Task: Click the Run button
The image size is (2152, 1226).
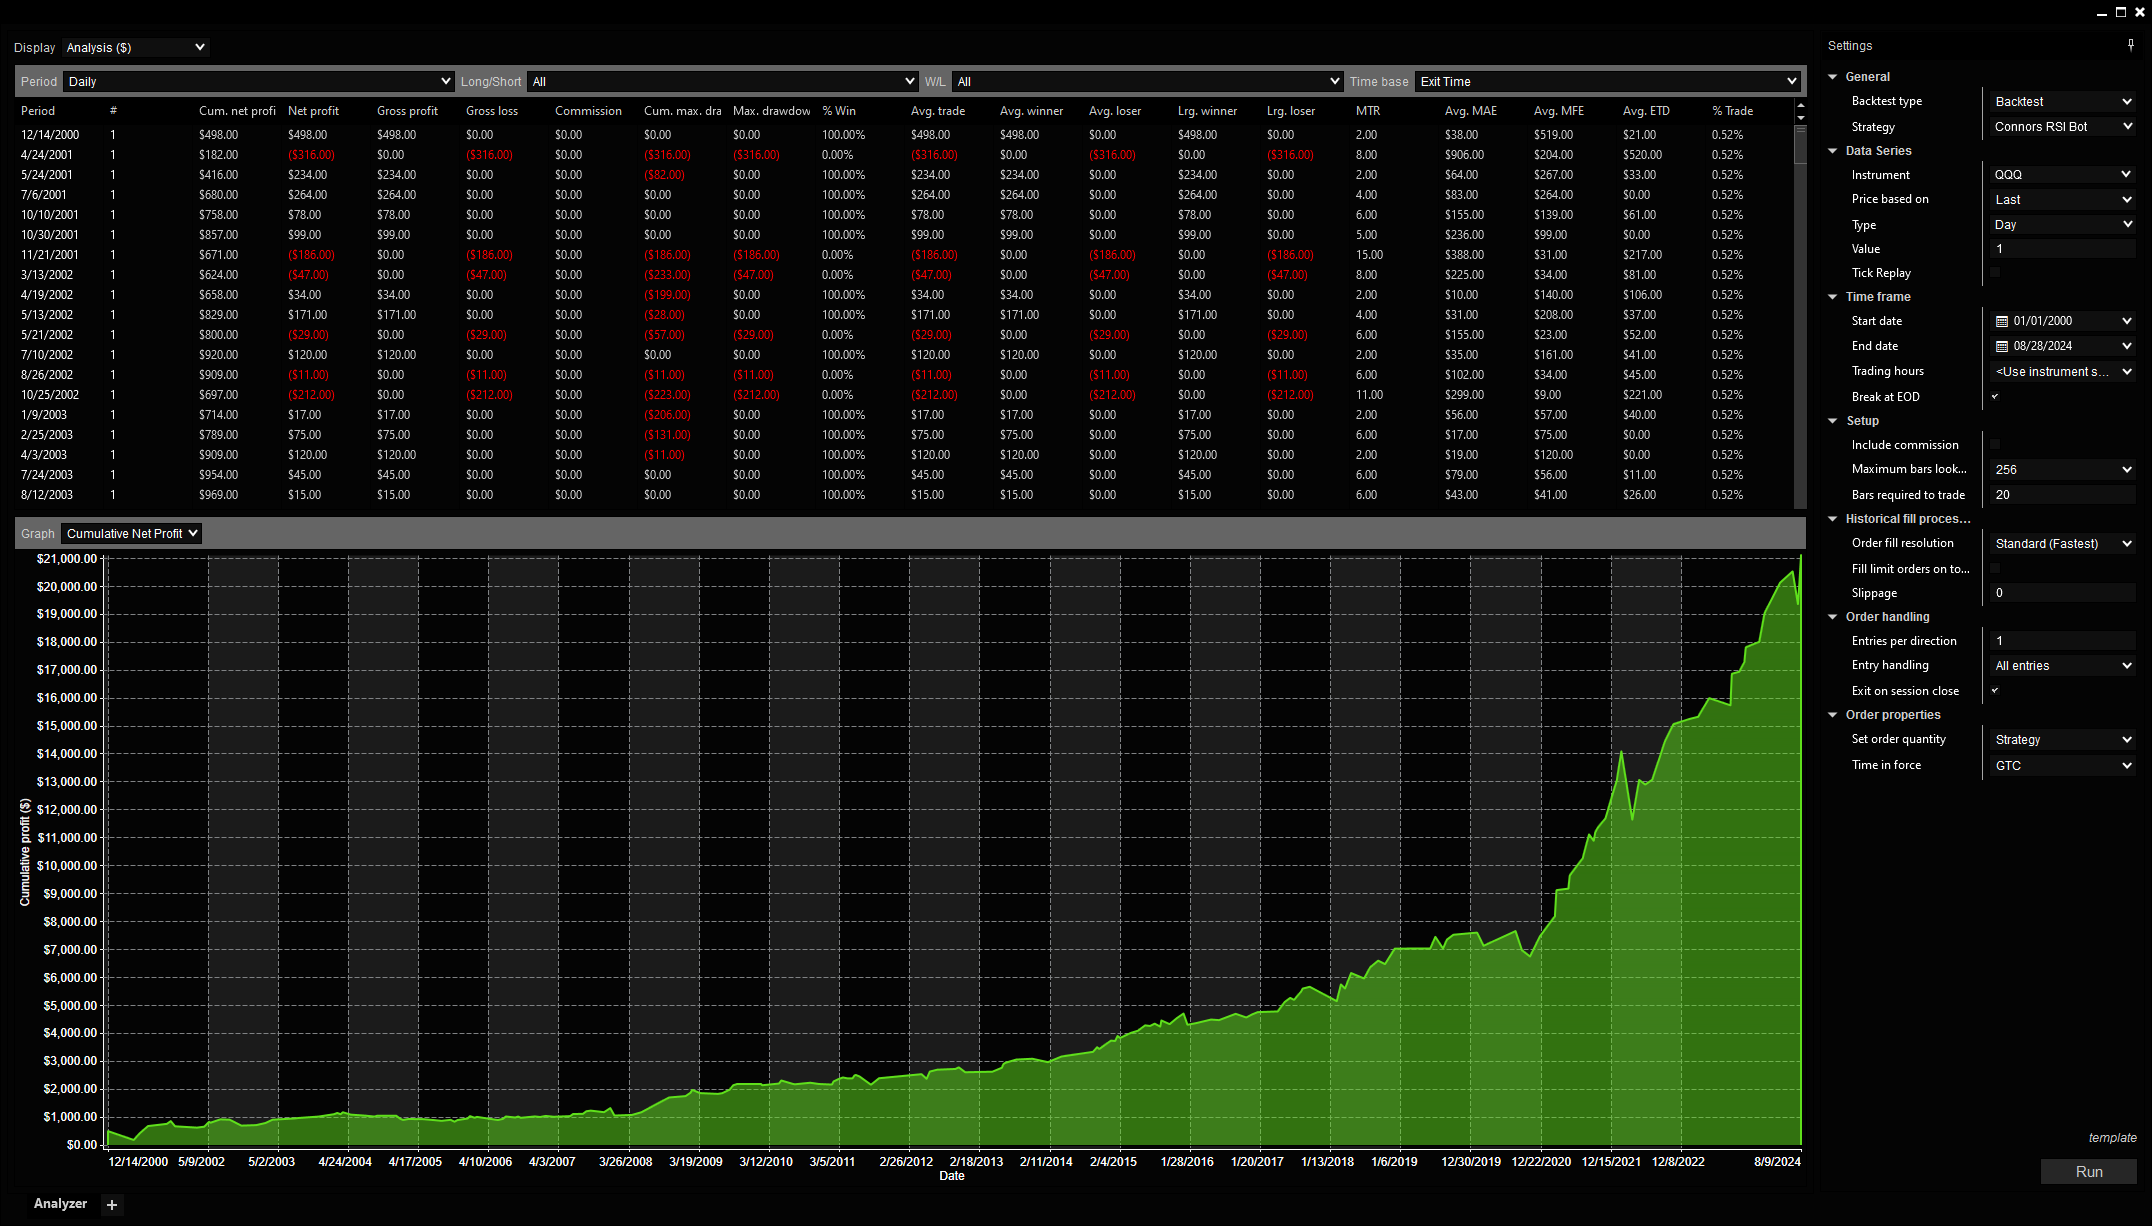Action: coord(2088,1172)
